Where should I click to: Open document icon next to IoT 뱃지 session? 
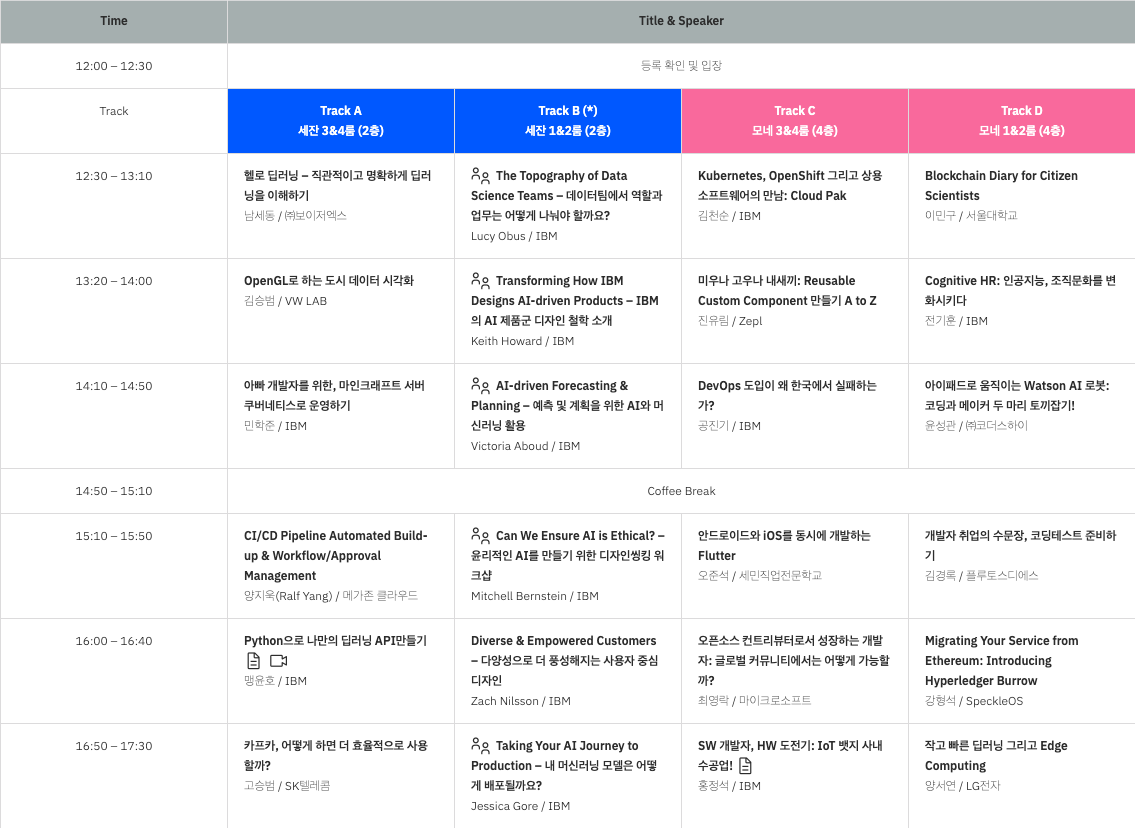point(746,765)
